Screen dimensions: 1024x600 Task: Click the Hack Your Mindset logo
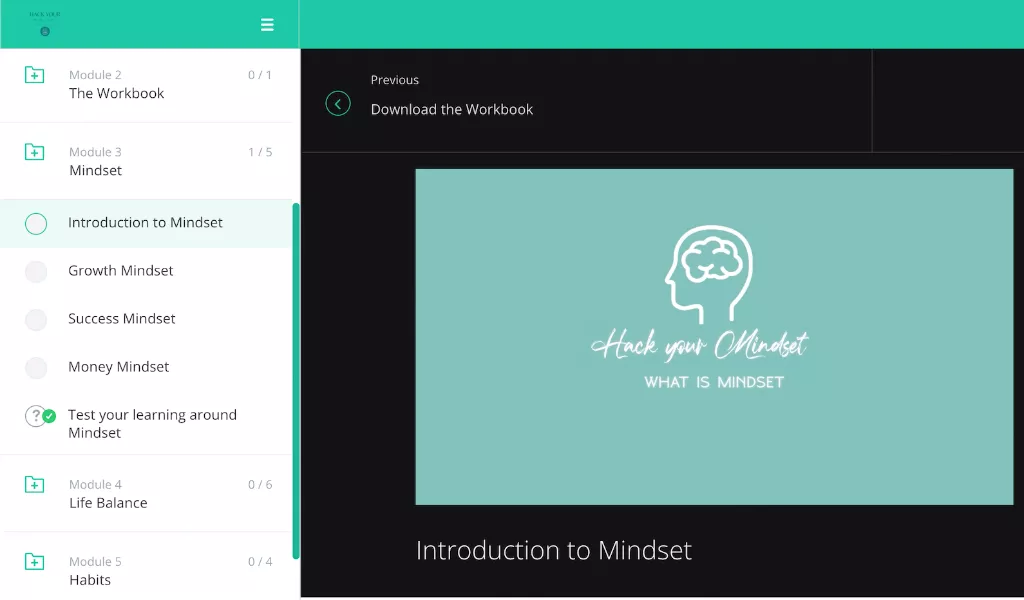pyautogui.click(x=45, y=23)
